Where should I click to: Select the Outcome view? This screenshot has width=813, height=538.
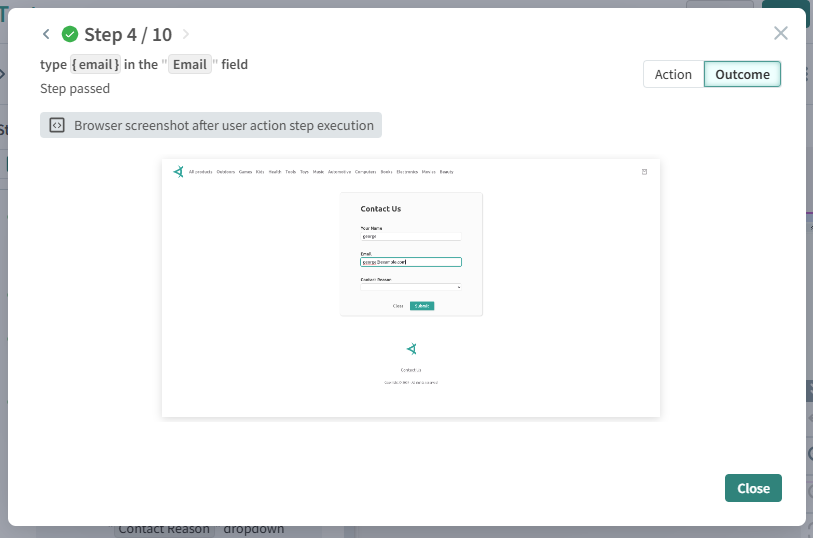tap(742, 74)
